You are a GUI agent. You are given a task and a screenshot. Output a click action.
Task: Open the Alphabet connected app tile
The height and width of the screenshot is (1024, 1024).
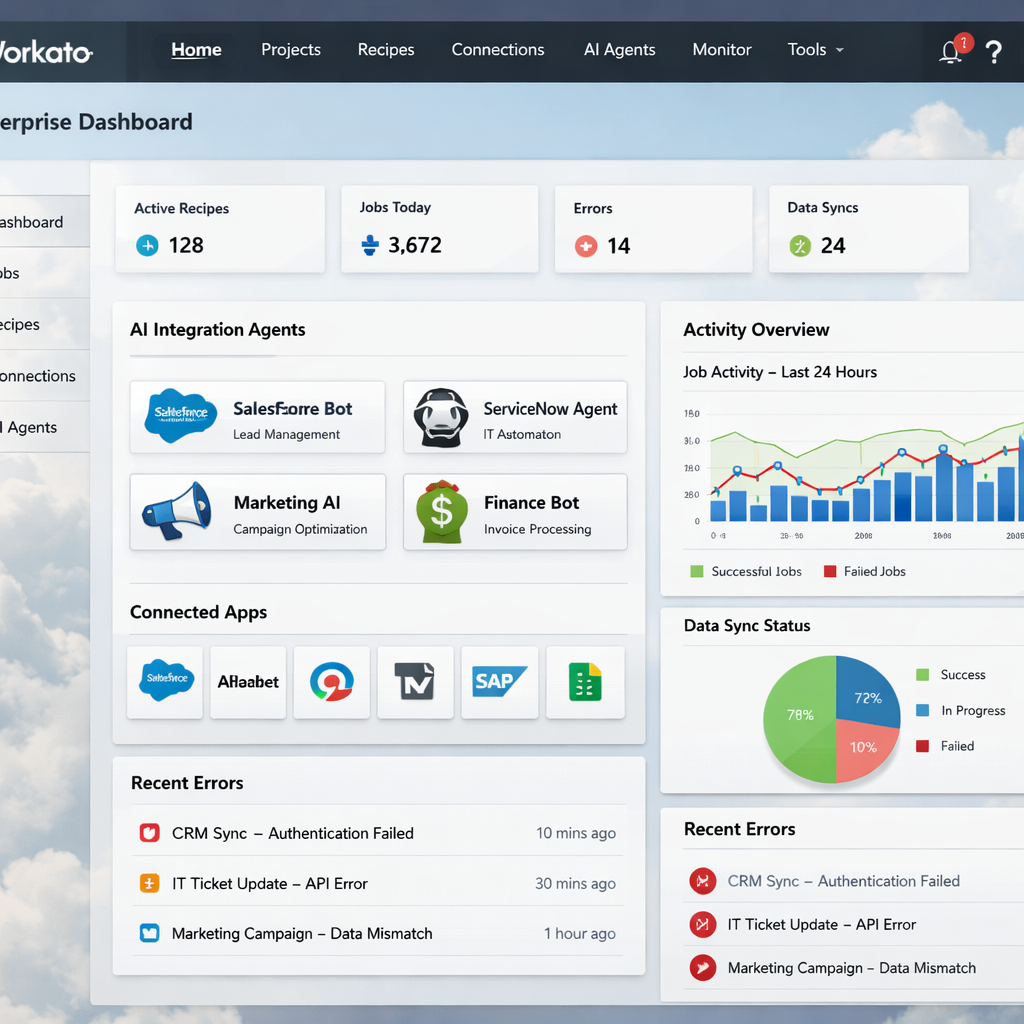click(x=248, y=682)
